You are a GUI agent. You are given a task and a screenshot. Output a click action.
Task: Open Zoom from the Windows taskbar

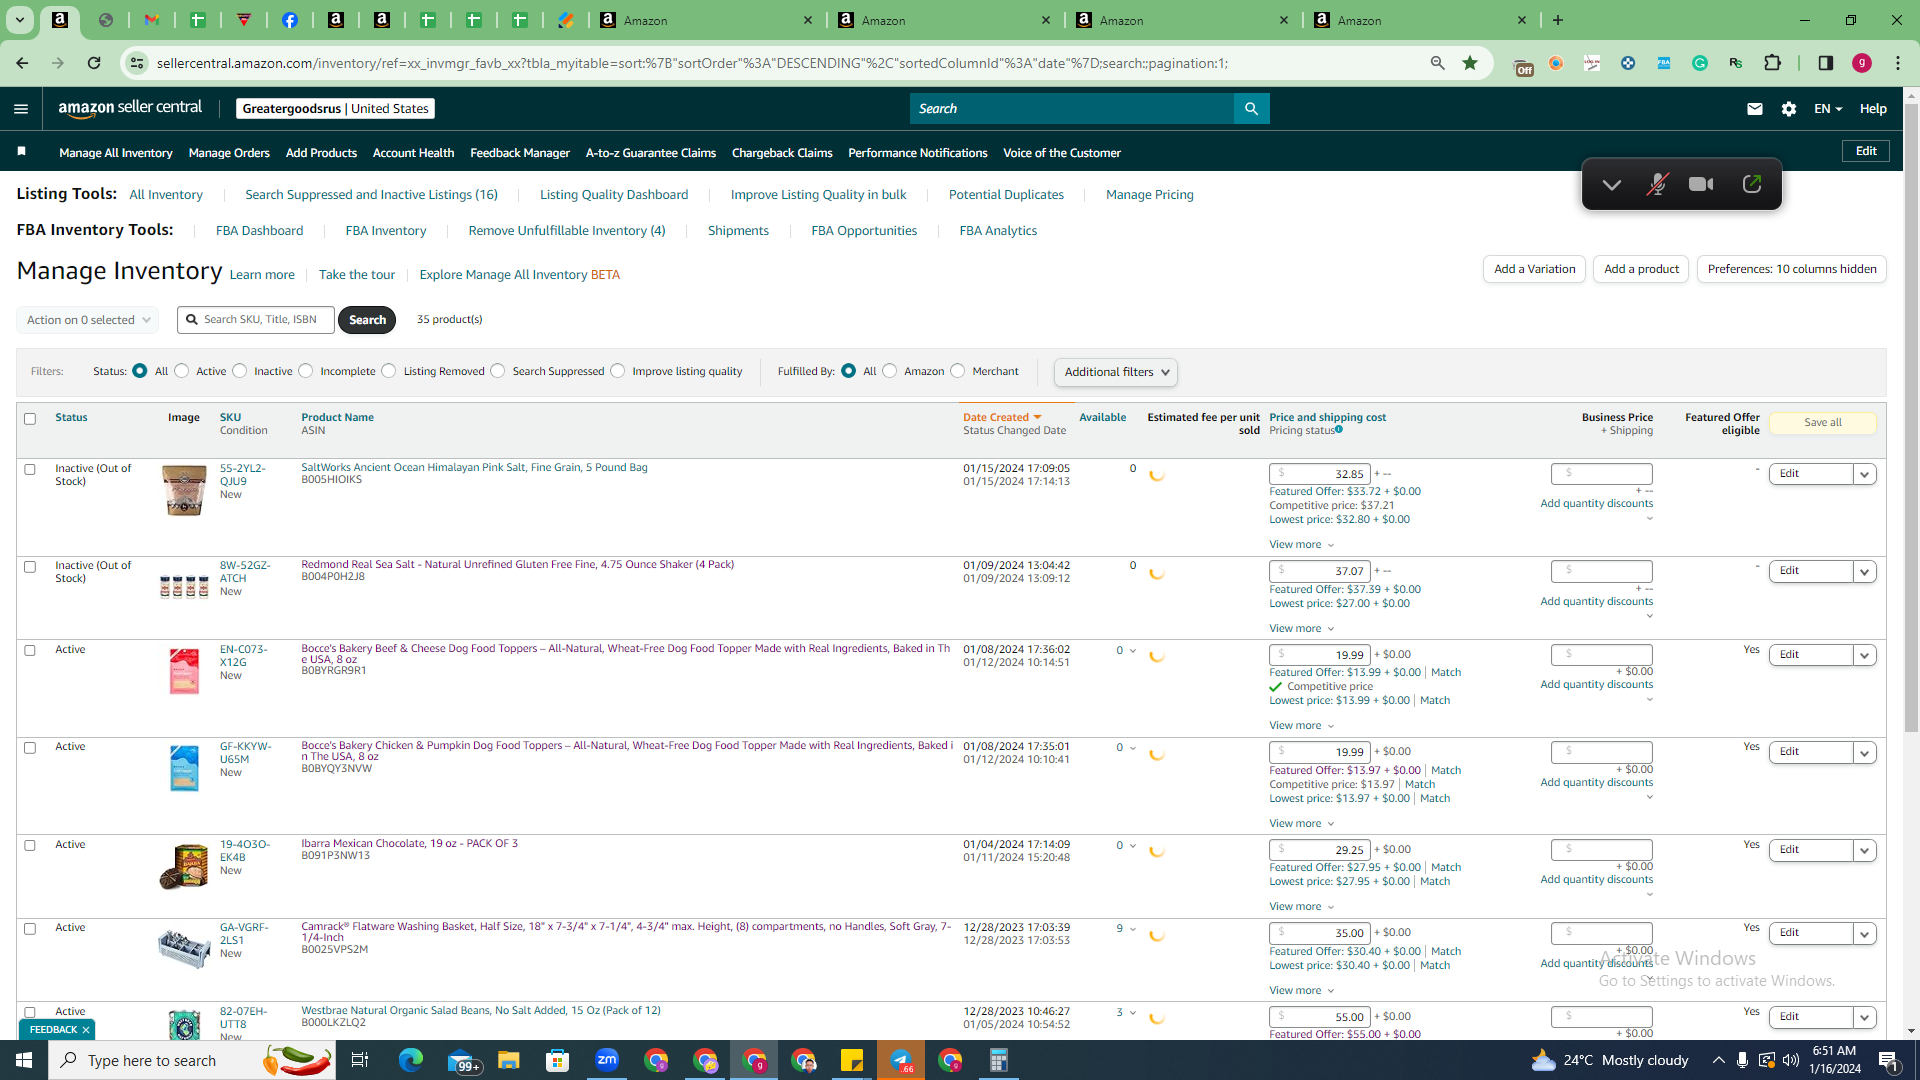coord(607,1060)
